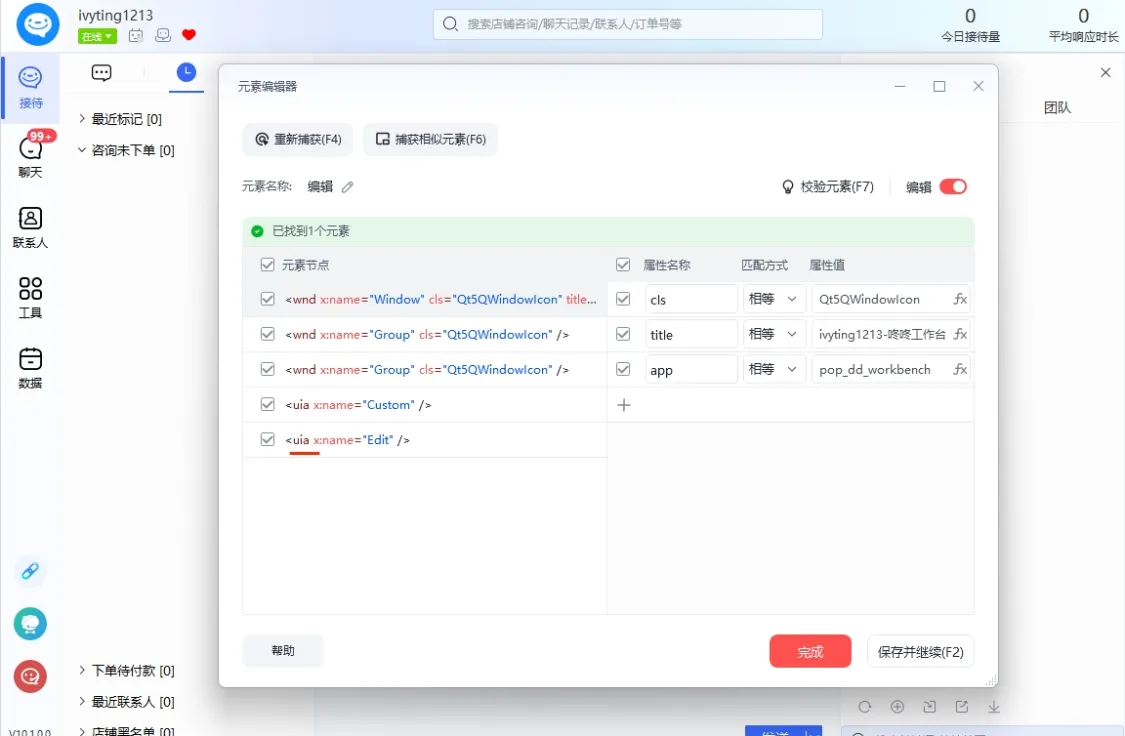Open the 工具 tools sidebar icon
This screenshot has height=736, width=1125.
click(30, 297)
